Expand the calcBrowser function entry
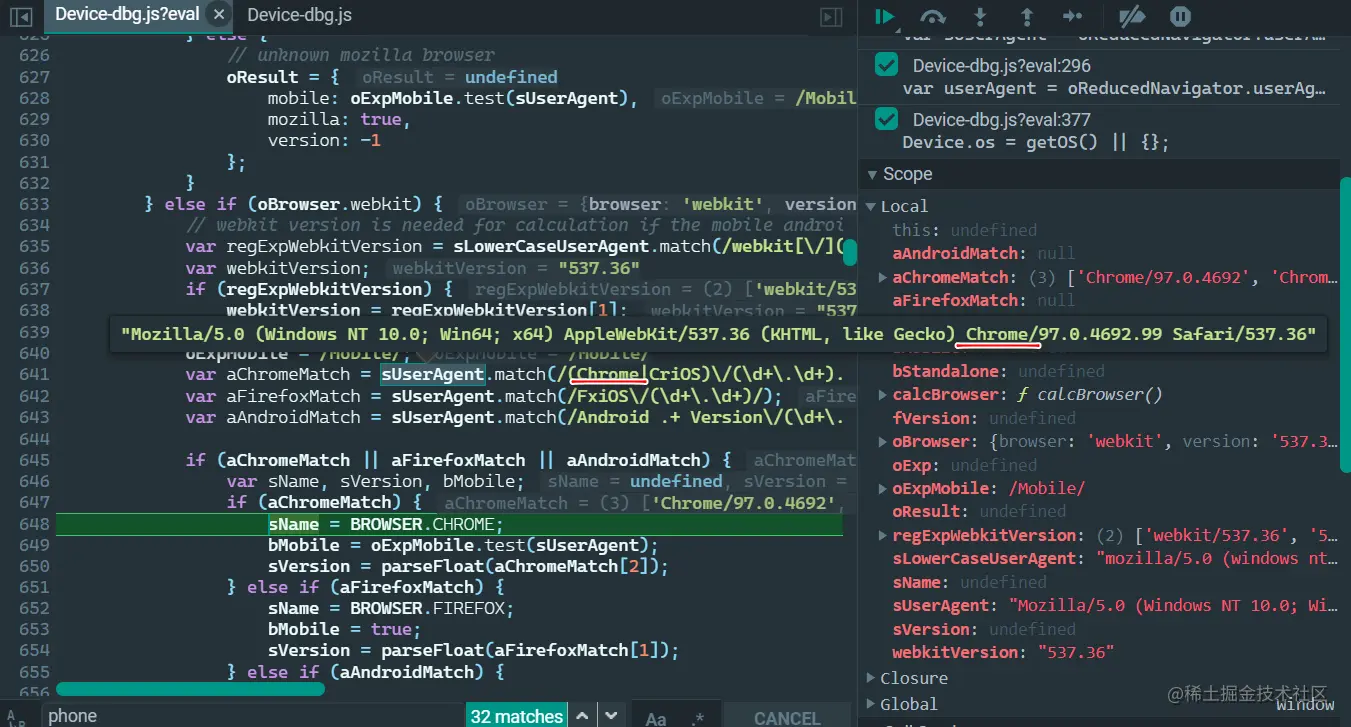 882,394
